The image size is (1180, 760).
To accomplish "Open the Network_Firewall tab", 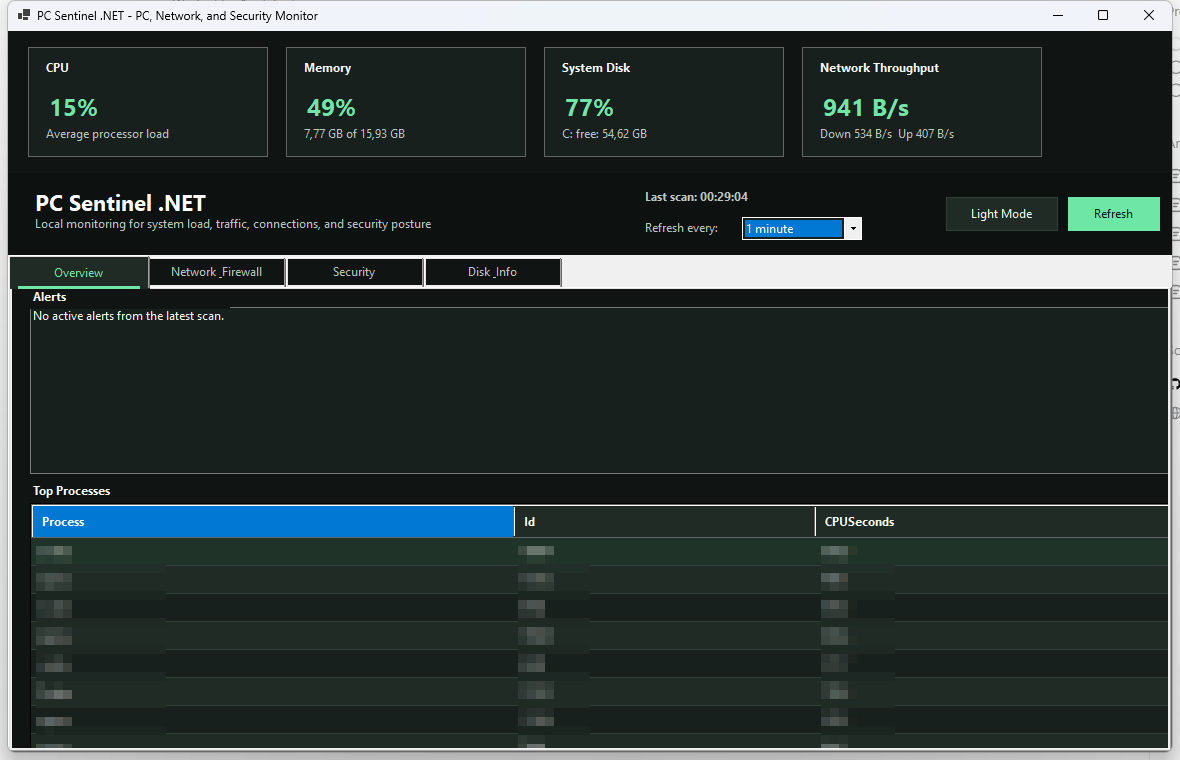I will click(217, 272).
